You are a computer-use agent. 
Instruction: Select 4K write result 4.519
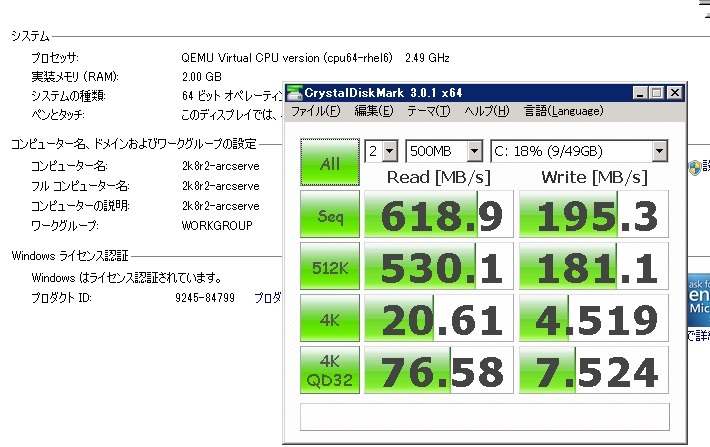pos(594,318)
